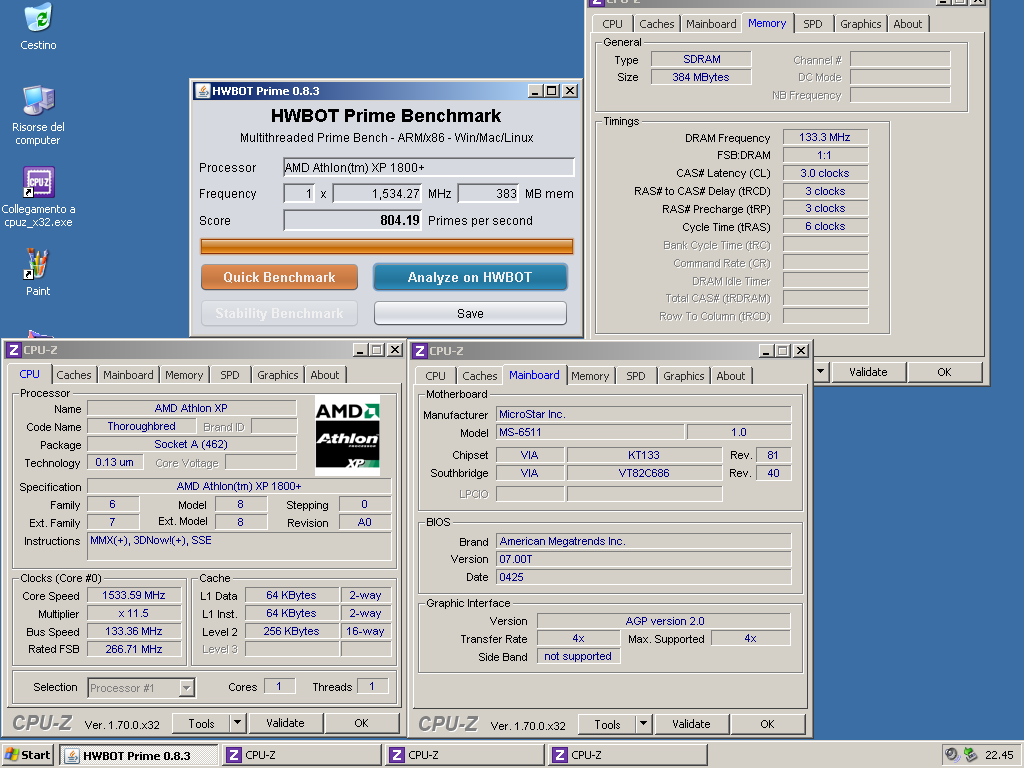
Task: Switch to Memory tab in CPU window
Action: coord(184,375)
